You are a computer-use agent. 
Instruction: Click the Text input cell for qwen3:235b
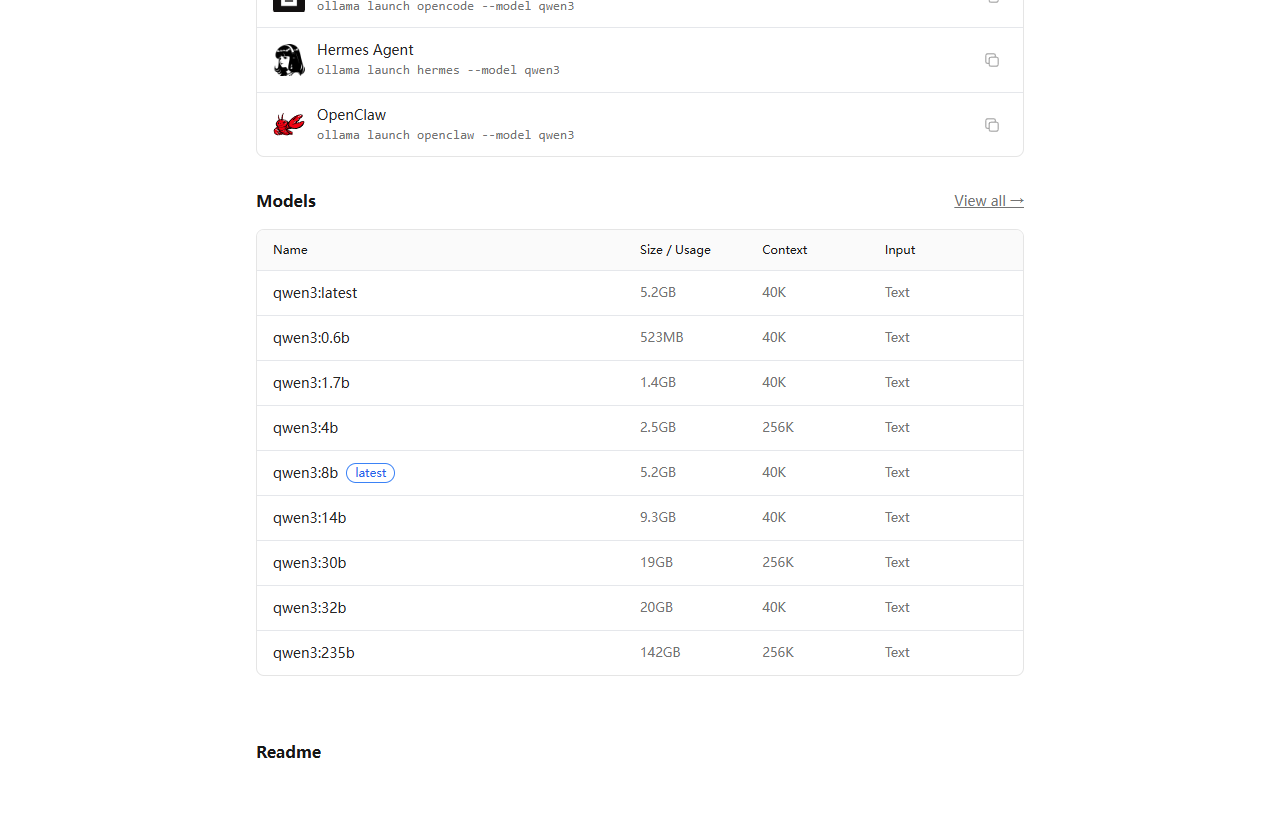[x=897, y=653]
